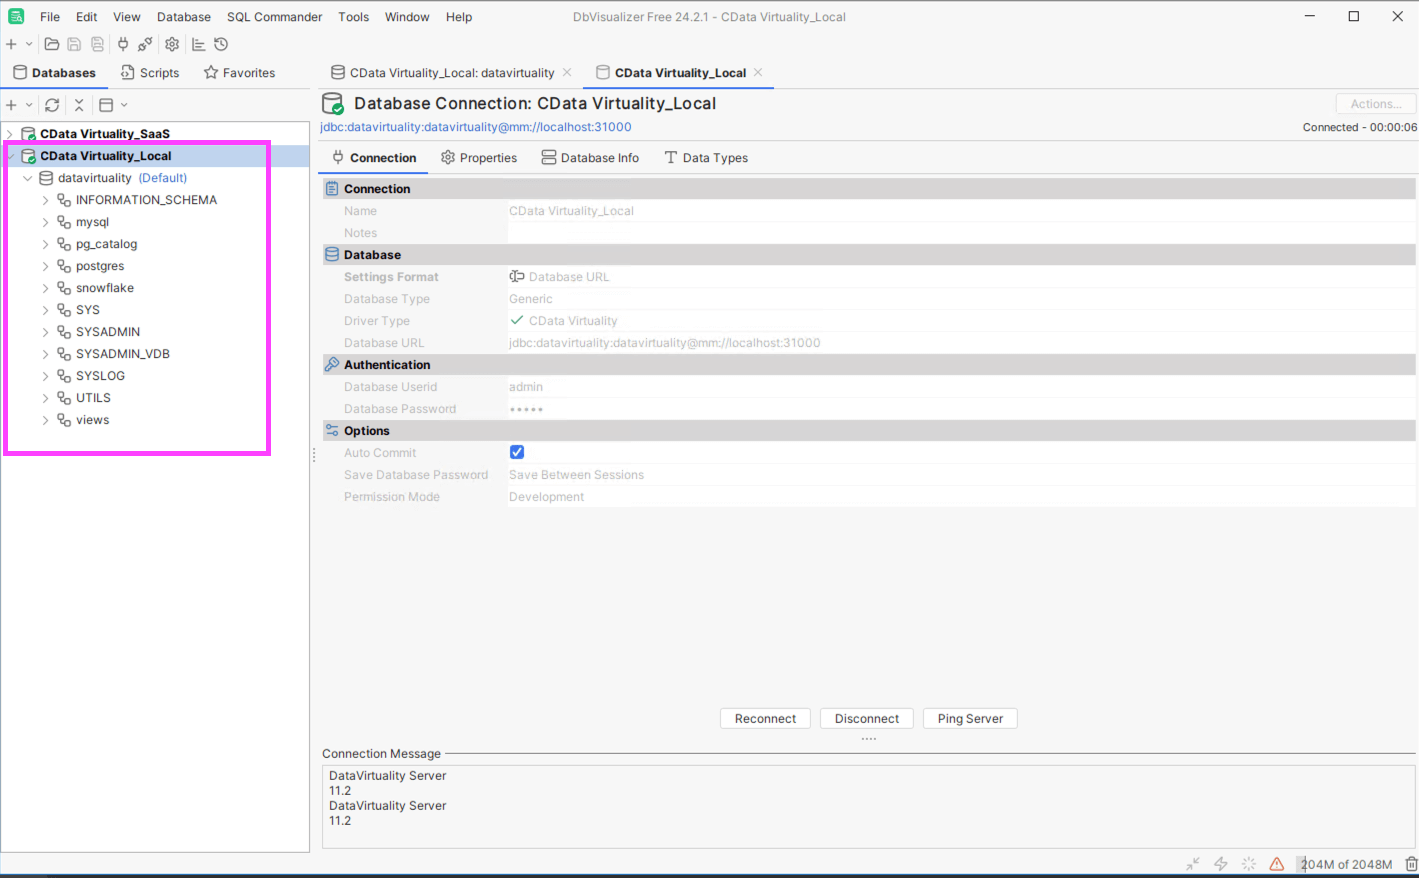
Task: Expand the CData Virtuality_SaaS connection
Action: [10, 134]
